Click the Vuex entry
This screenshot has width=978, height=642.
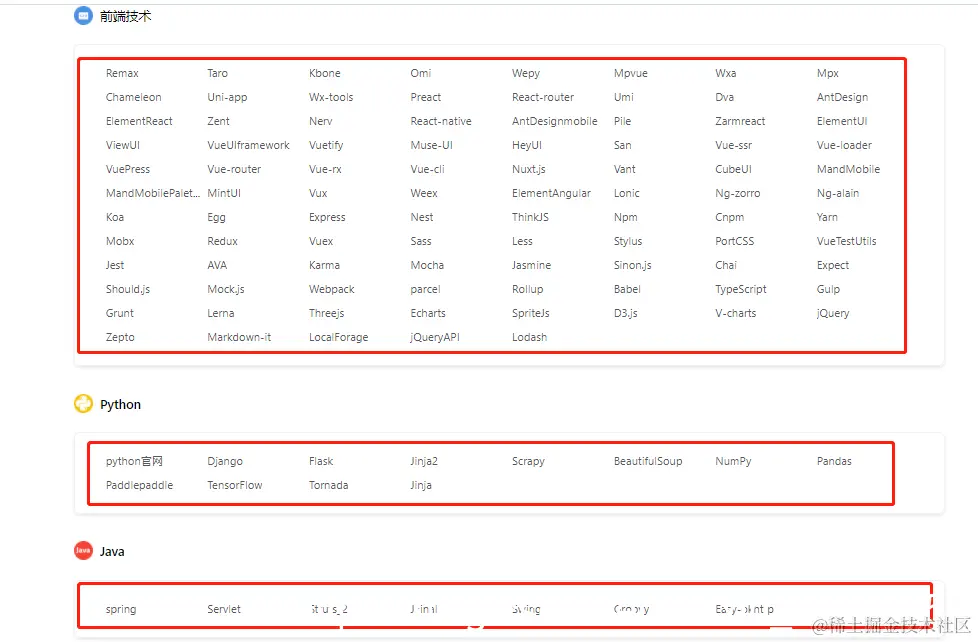321,241
